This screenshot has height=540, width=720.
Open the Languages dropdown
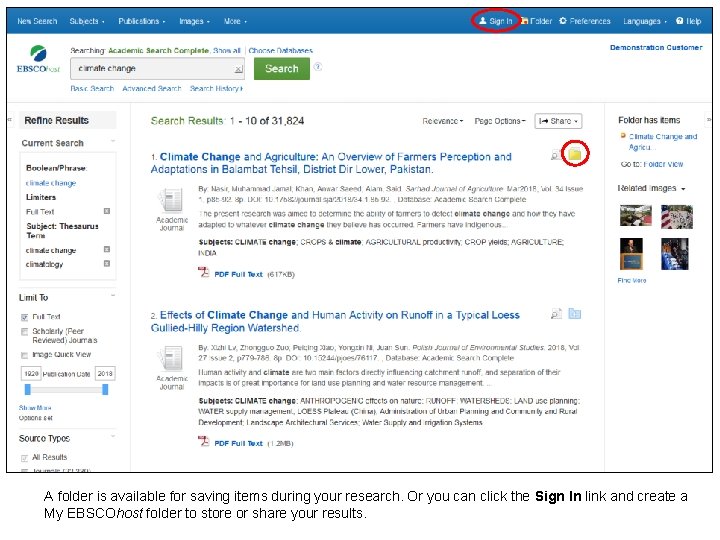point(644,21)
